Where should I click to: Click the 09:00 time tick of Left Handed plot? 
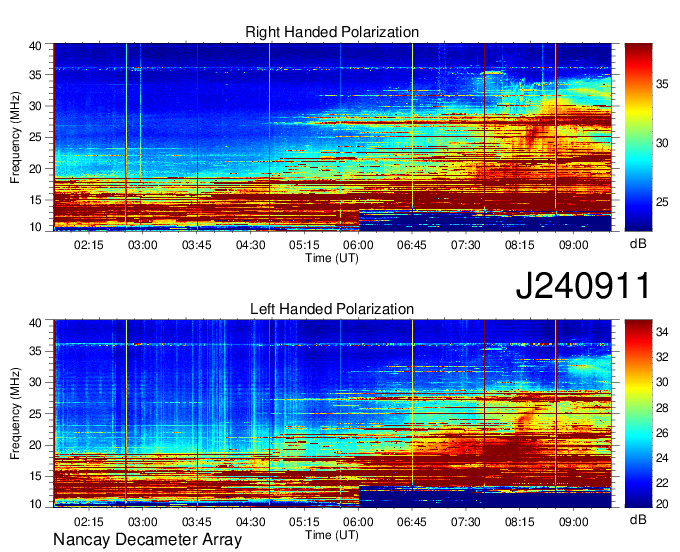[x=573, y=521]
